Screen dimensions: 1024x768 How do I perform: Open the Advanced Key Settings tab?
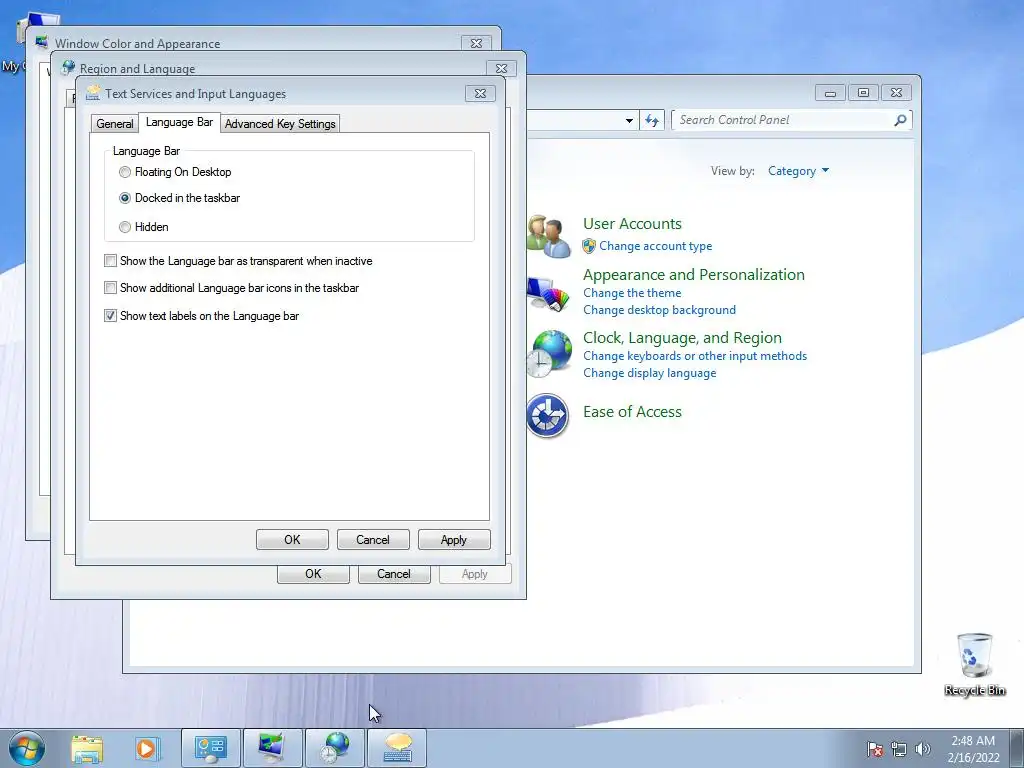pyautogui.click(x=280, y=123)
